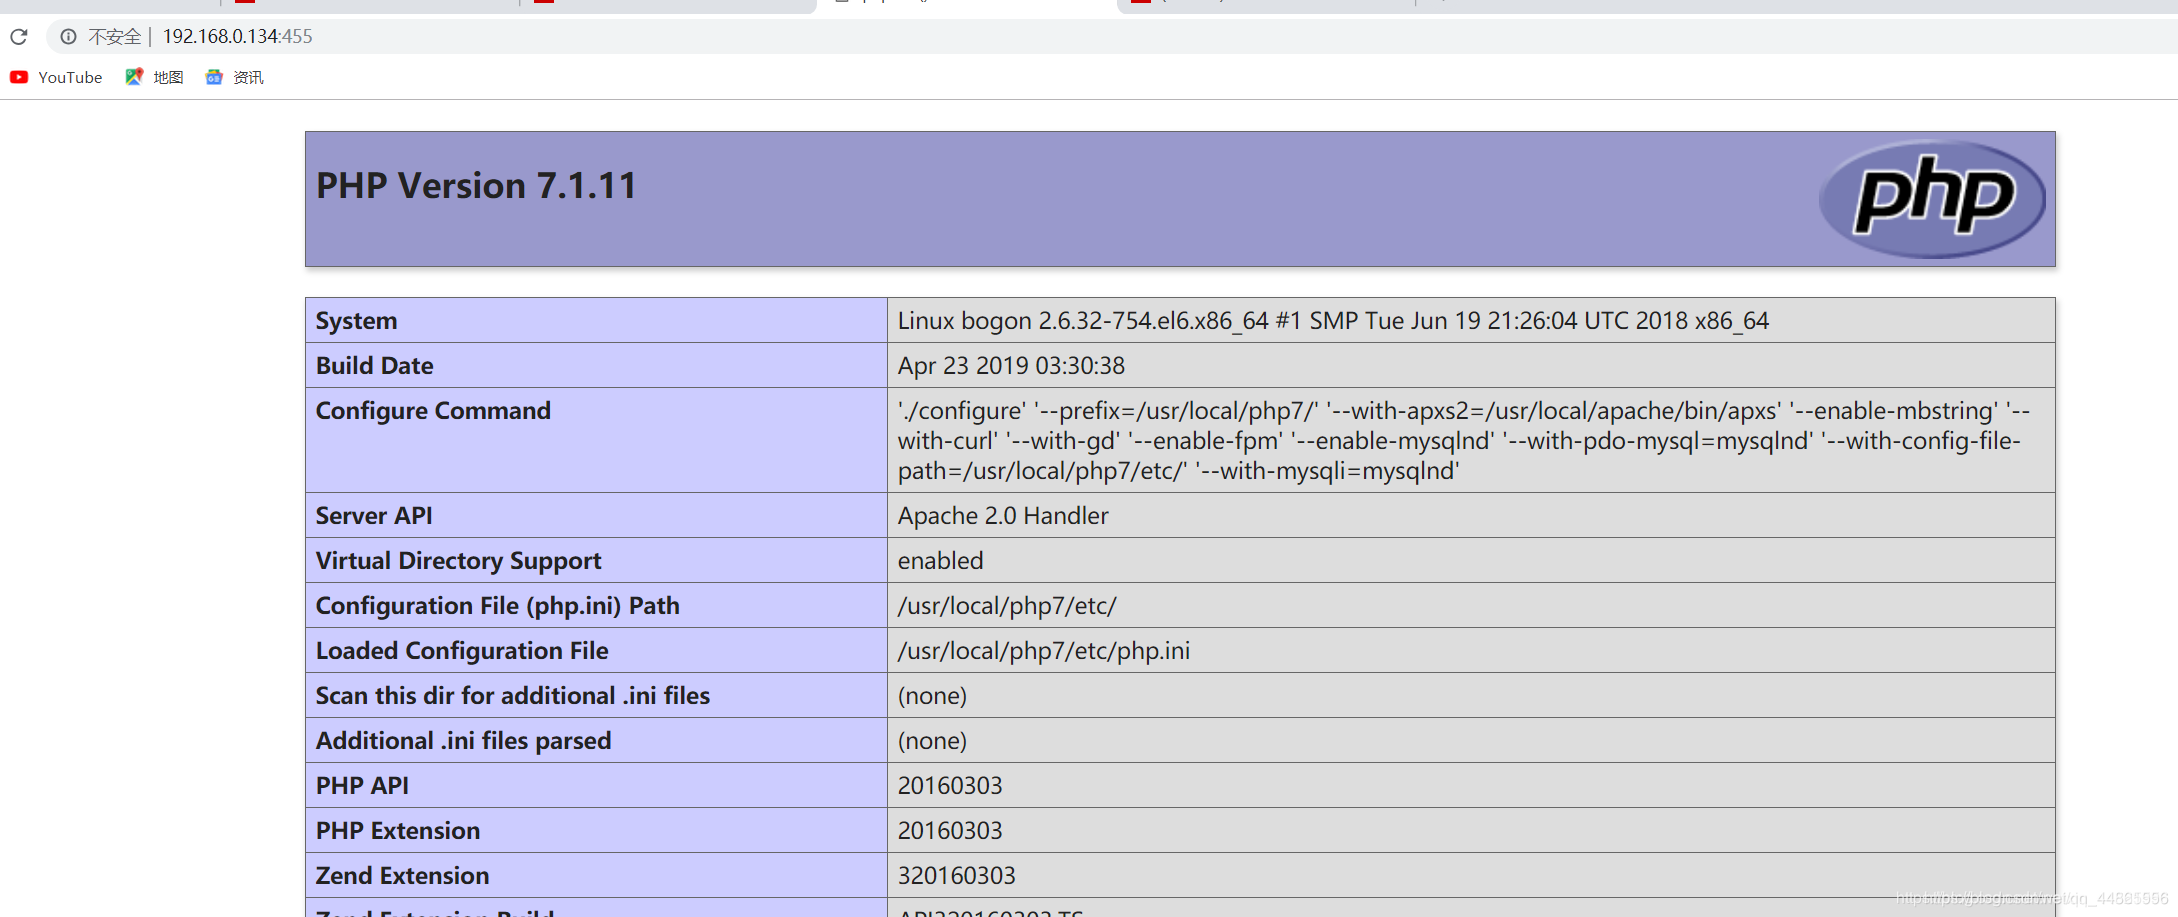Select Additional .ini files parsed label
Image resolution: width=2178 pixels, height=917 pixels.
(464, 741)
